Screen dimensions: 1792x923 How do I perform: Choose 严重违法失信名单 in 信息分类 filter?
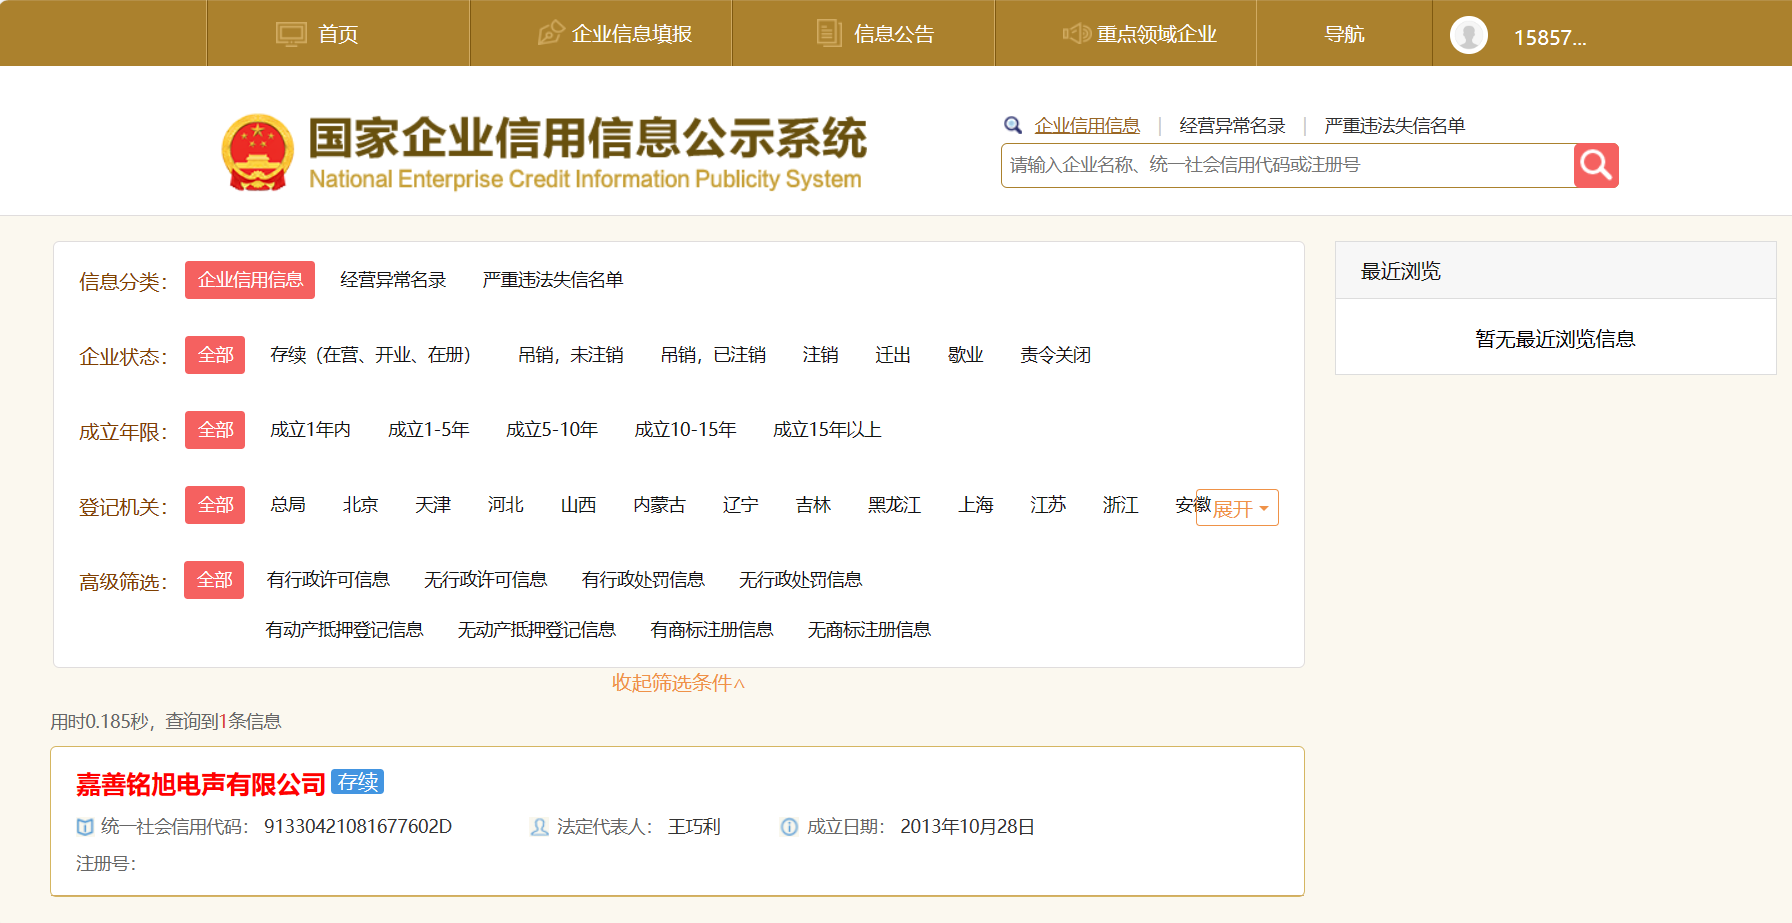(x=552, y=280)
